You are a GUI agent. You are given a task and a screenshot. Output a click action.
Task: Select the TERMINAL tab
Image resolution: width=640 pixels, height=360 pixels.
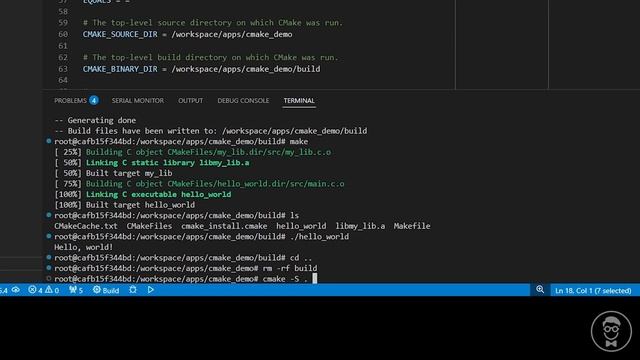click(x=299, y=100)
